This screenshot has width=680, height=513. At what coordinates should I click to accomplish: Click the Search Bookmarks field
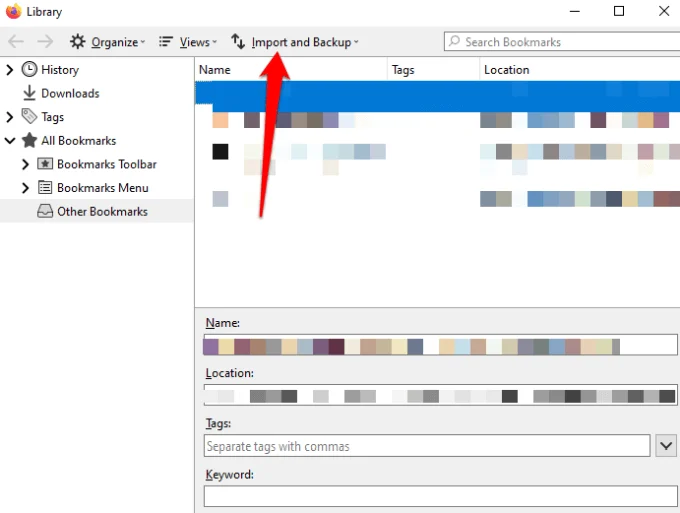pyautogui.click(x=562, y=42)
